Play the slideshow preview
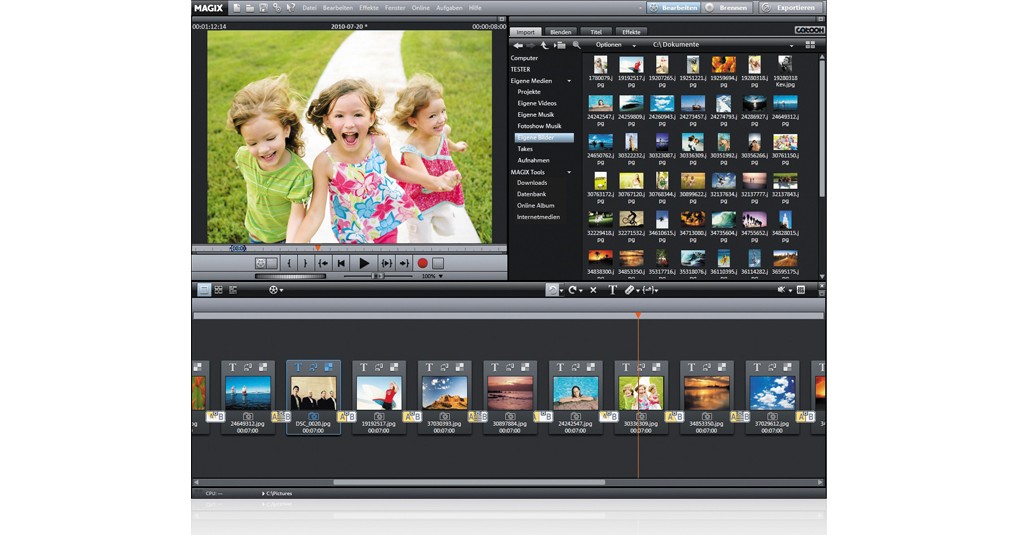 click(x=364, y=263)
